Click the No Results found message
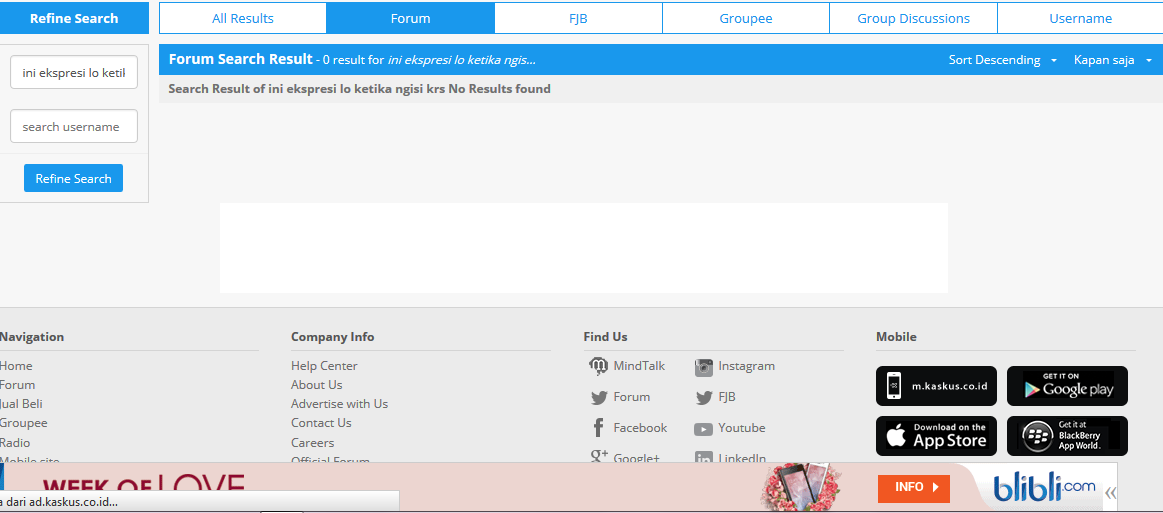This screenshot has width=1163, height=513. (x=499, y=89)
